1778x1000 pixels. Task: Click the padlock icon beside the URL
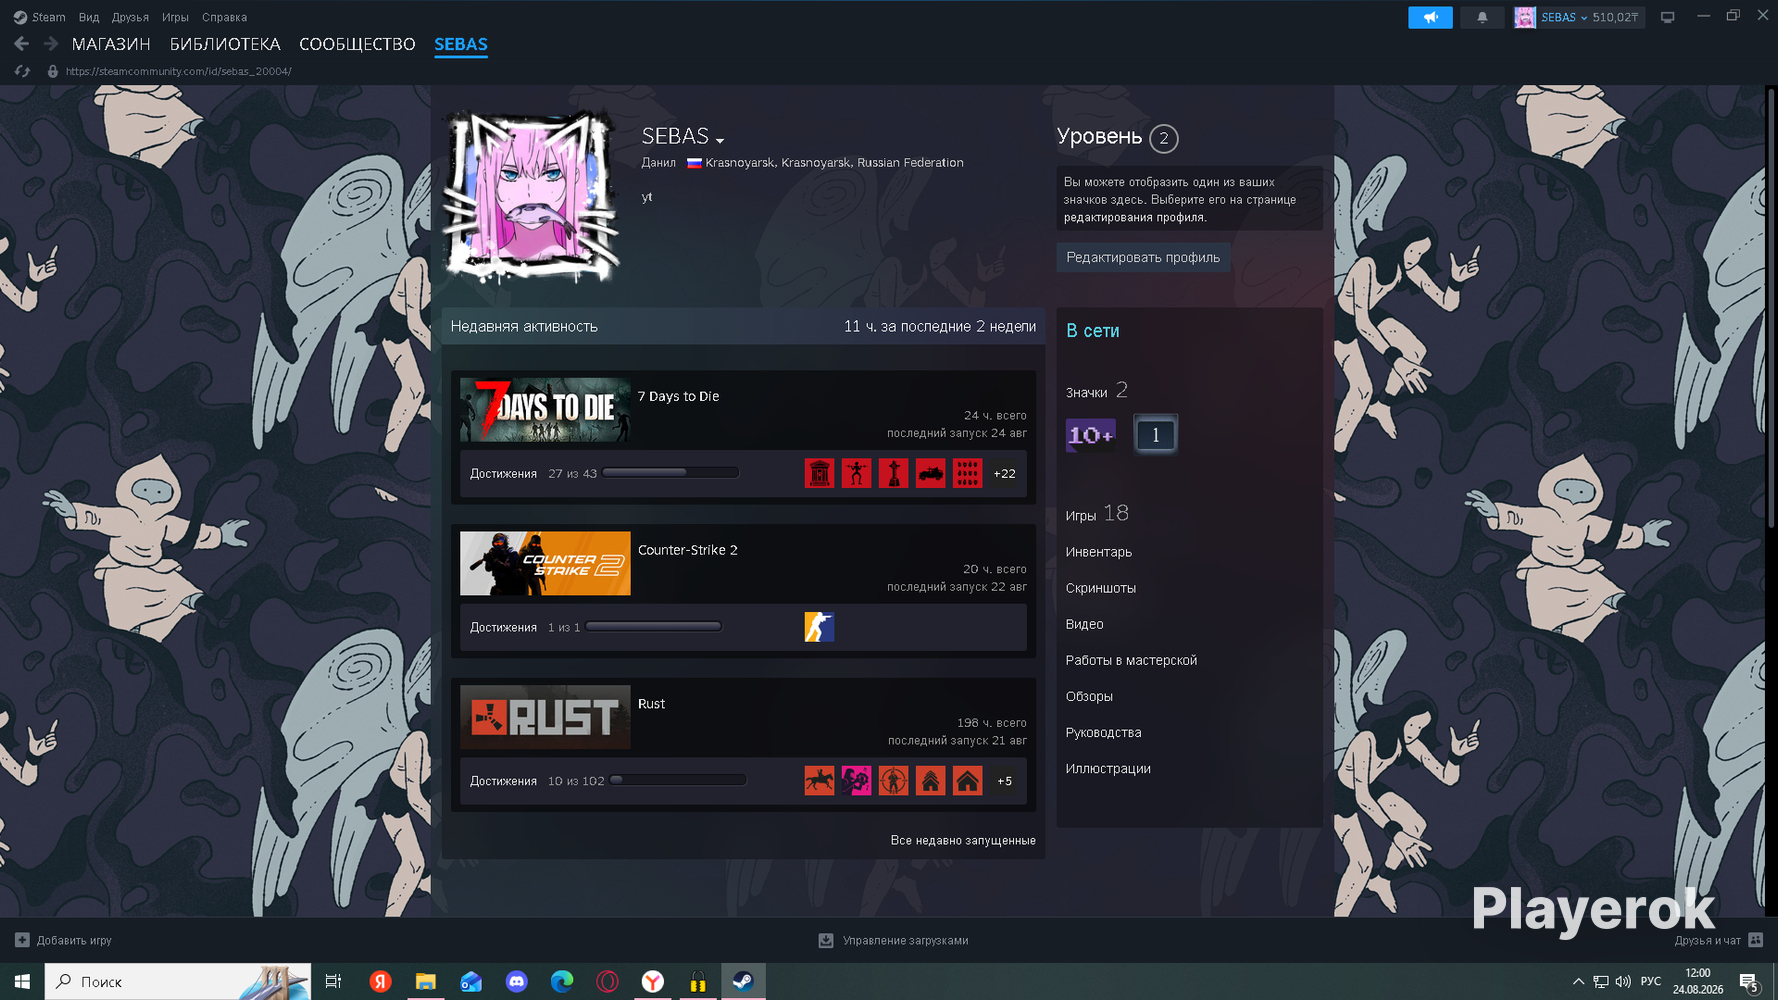pos(53,71)
